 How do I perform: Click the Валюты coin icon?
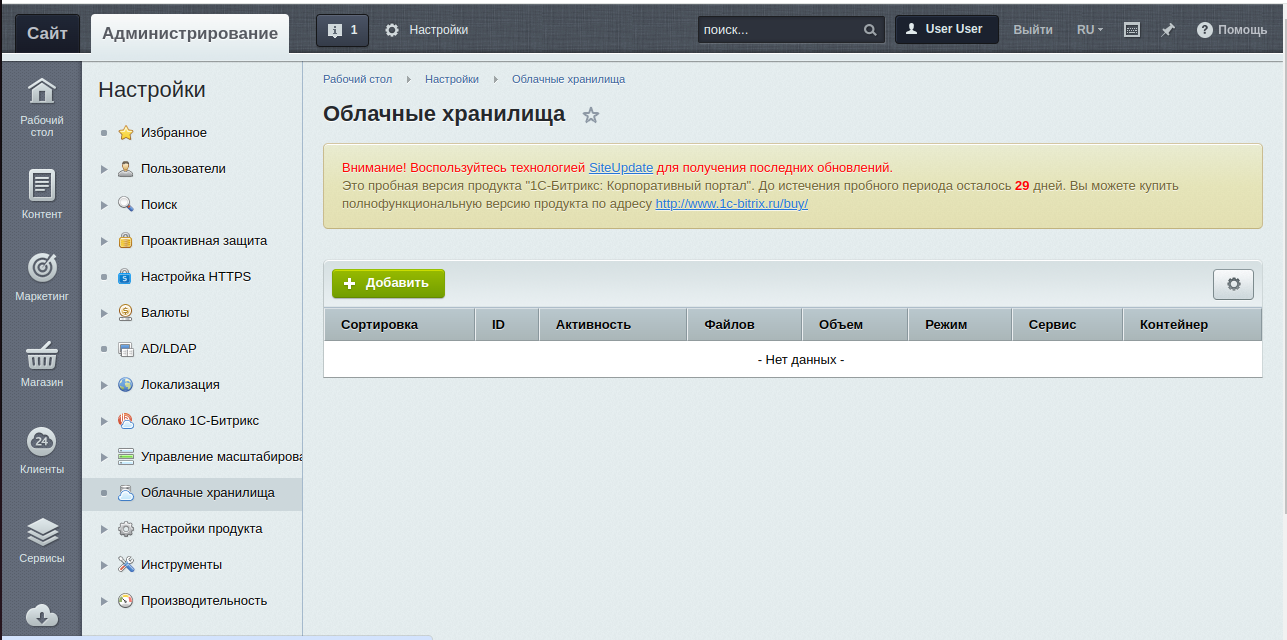pos(125,313)
